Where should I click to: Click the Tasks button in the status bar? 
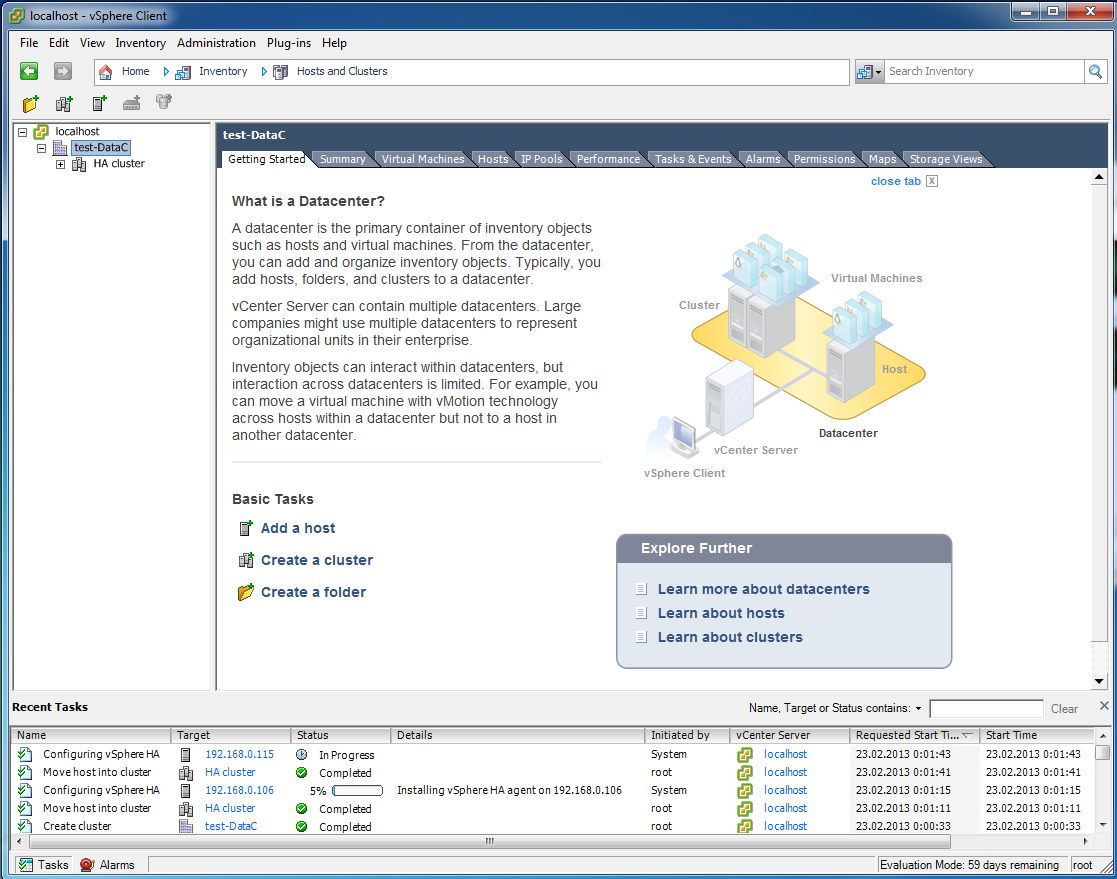point(44,865)
